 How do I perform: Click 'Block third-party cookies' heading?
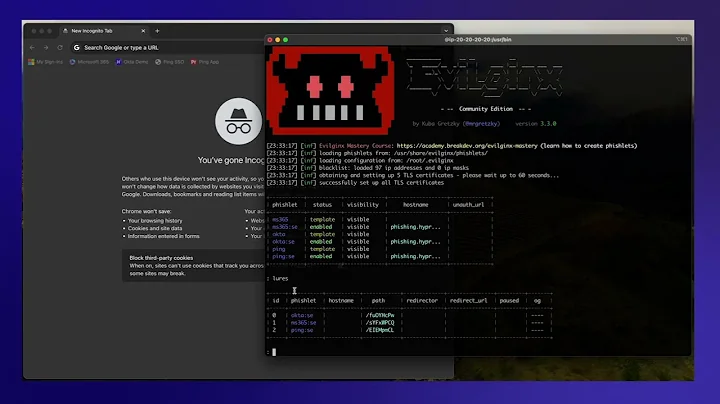tap(161, 258)
